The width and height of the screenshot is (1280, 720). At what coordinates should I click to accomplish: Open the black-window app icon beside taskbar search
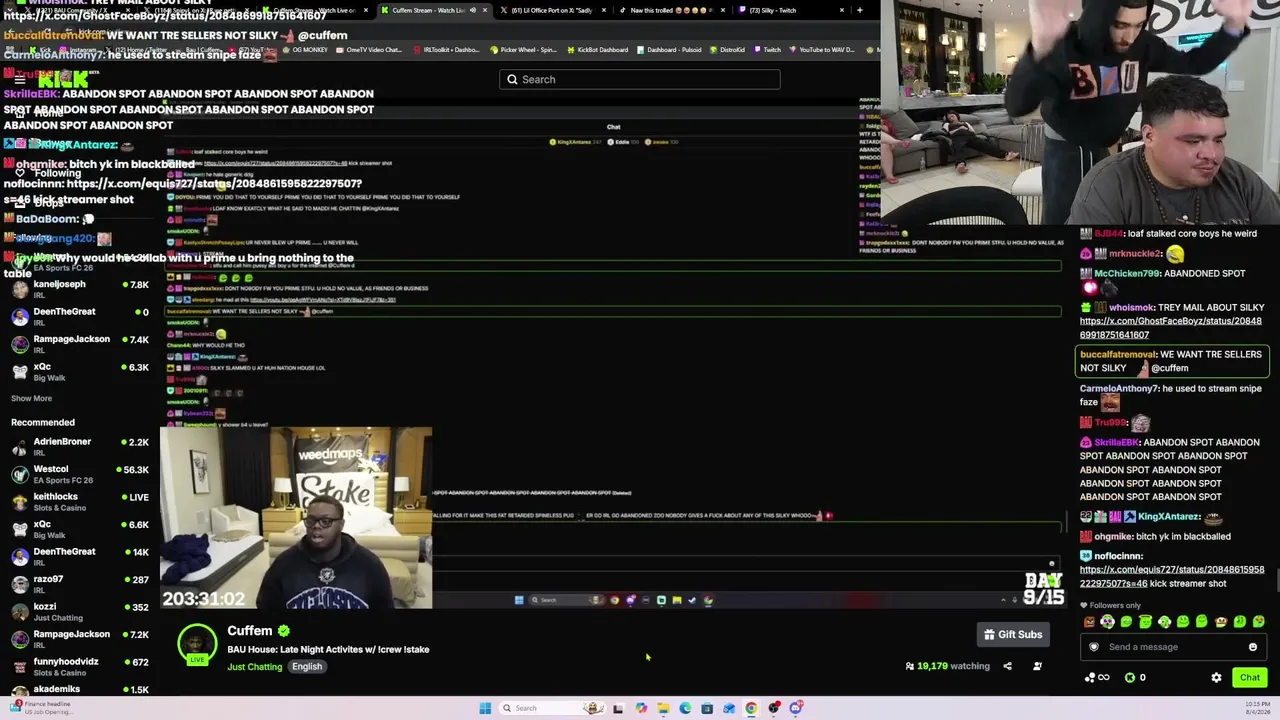[x=618, y=708]
